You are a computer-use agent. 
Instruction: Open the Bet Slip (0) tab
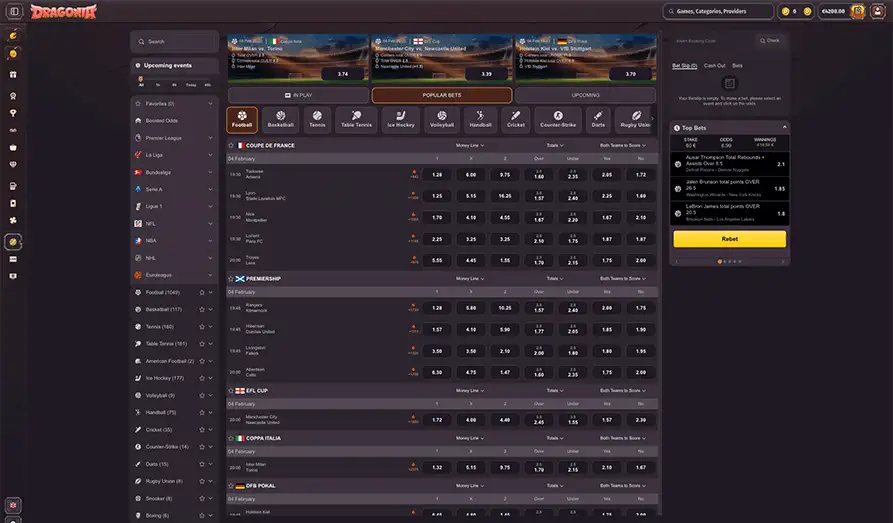point(685,66)
